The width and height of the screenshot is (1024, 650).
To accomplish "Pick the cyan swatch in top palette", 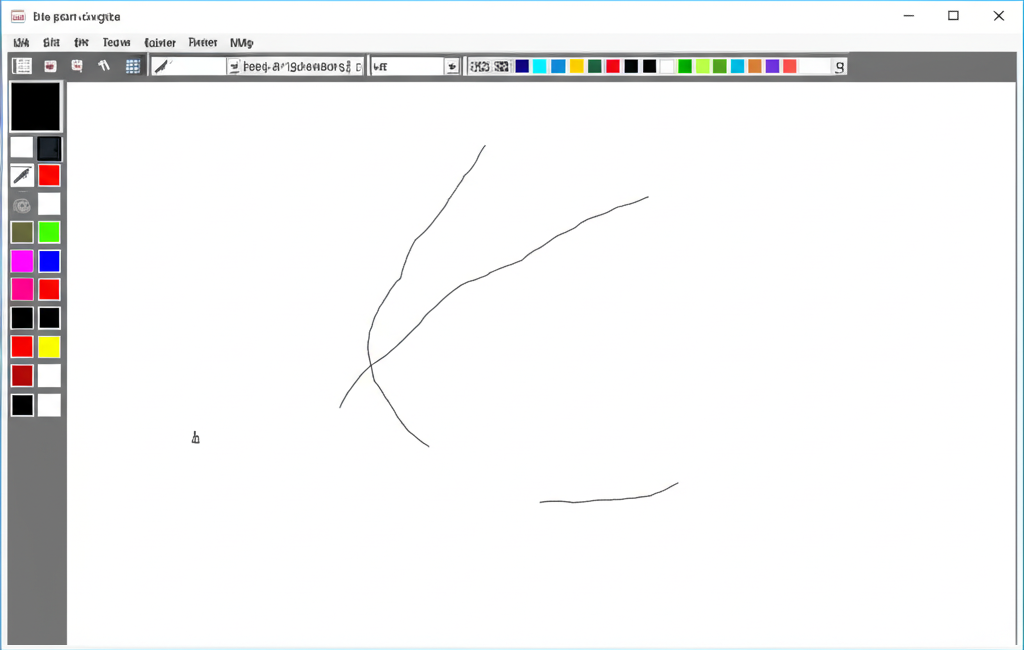I will pyautogui.click(x=539, y=66).
